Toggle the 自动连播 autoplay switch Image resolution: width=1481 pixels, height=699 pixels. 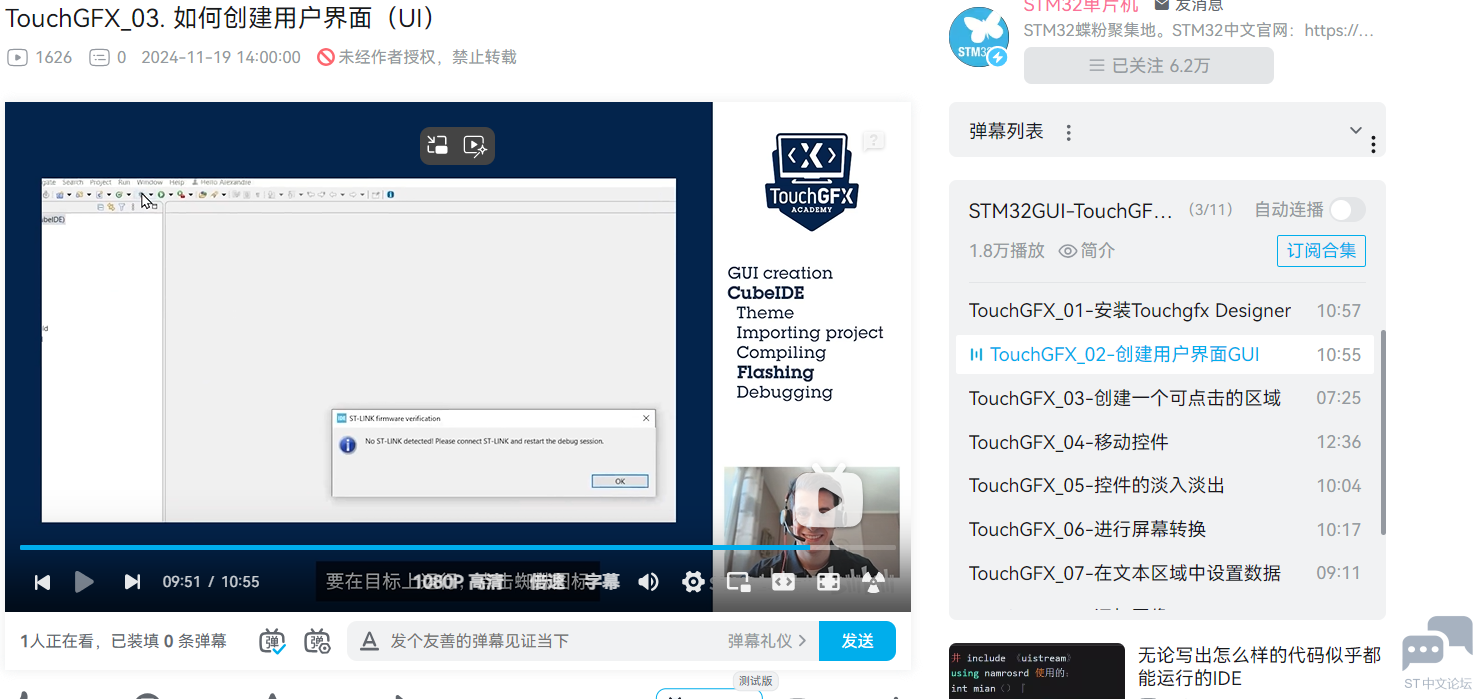(x=1346, y=210)
